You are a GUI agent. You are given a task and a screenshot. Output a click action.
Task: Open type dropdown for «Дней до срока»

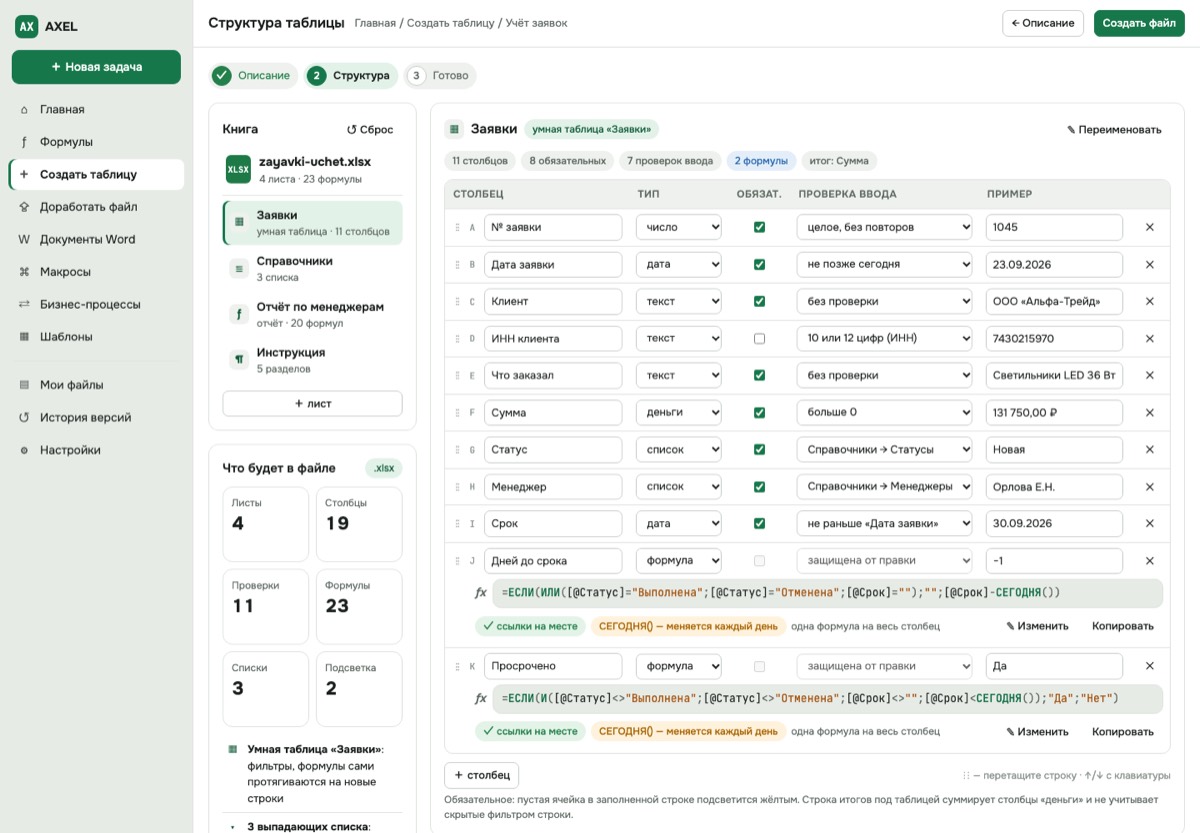pos(679,561)
